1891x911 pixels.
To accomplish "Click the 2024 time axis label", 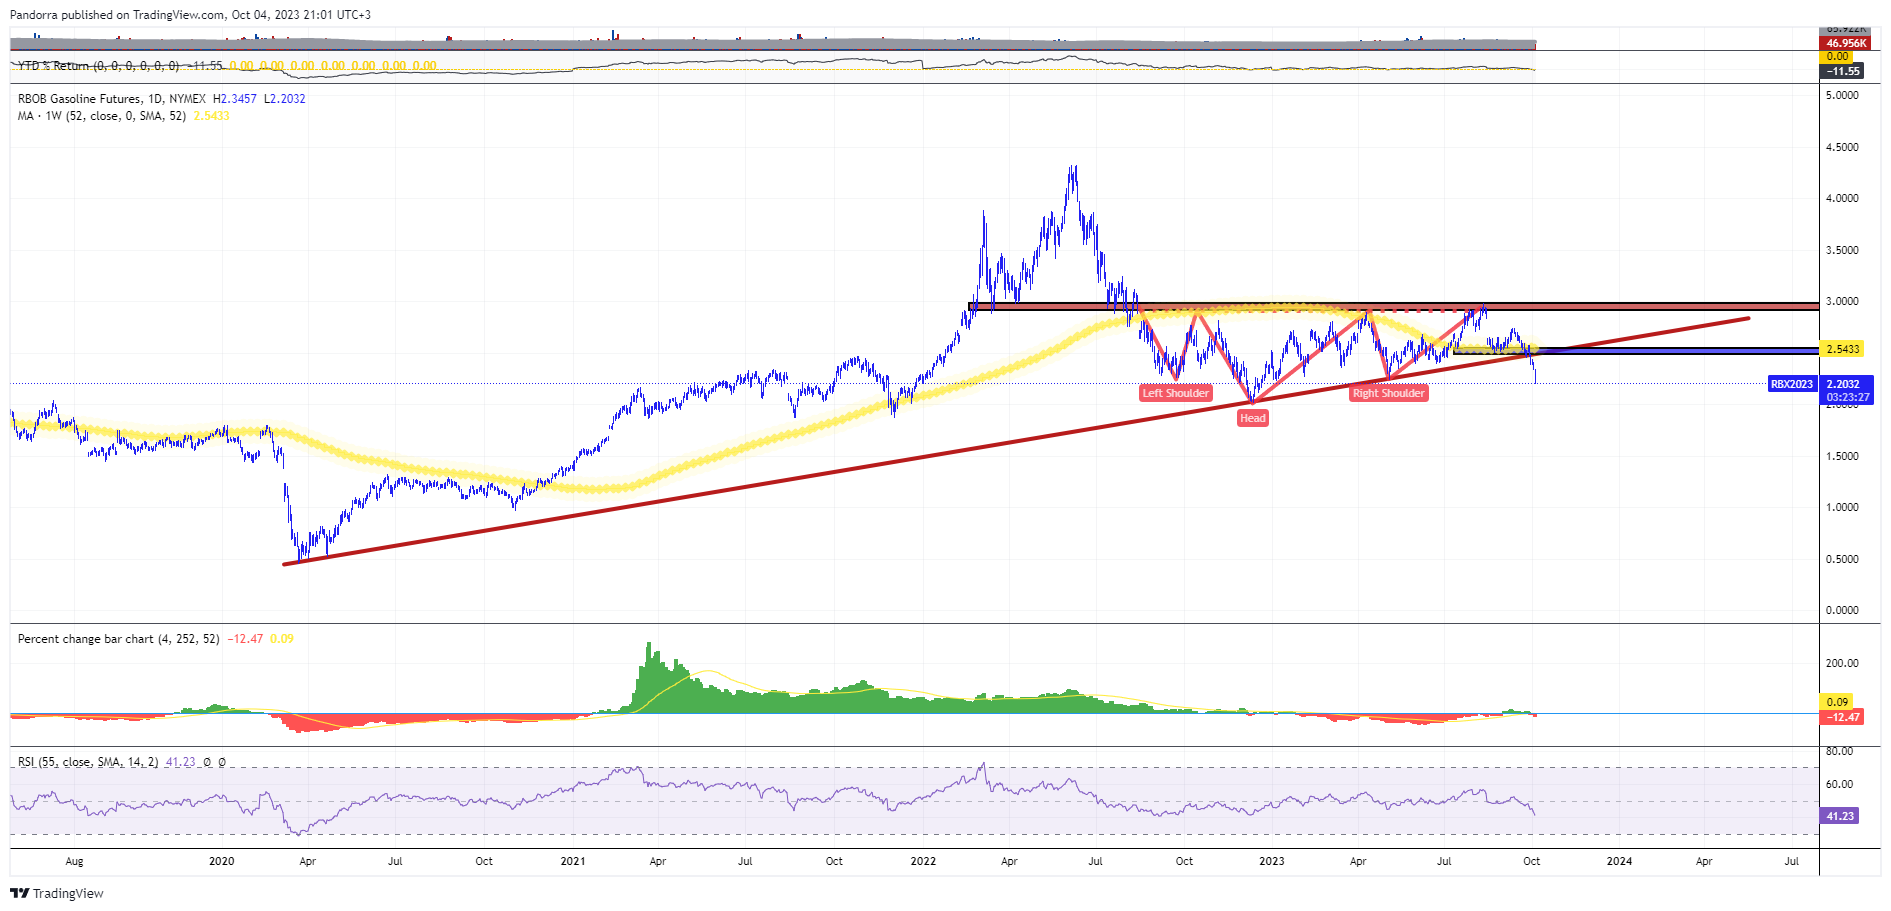I will click(x=1619, y=861).
